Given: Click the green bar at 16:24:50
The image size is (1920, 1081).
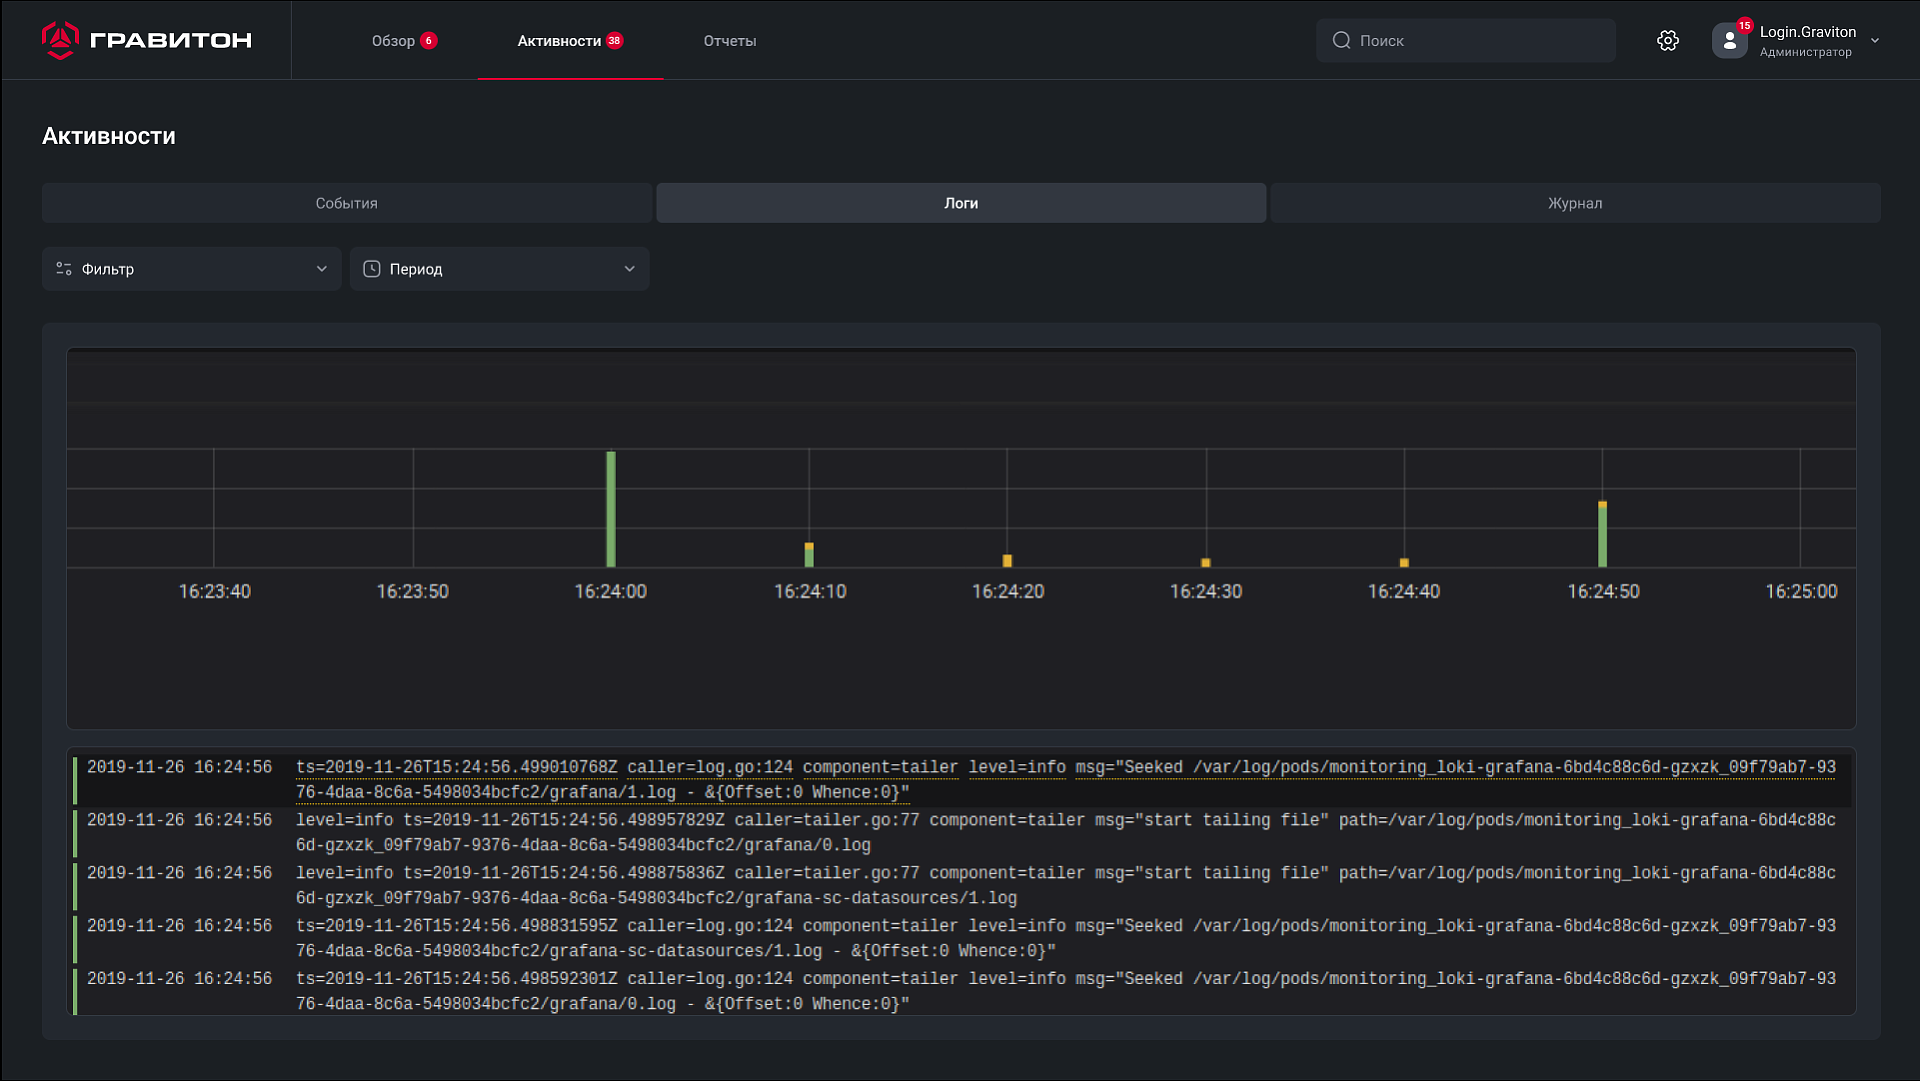Looking at the screenshot, I should 1602,537.
